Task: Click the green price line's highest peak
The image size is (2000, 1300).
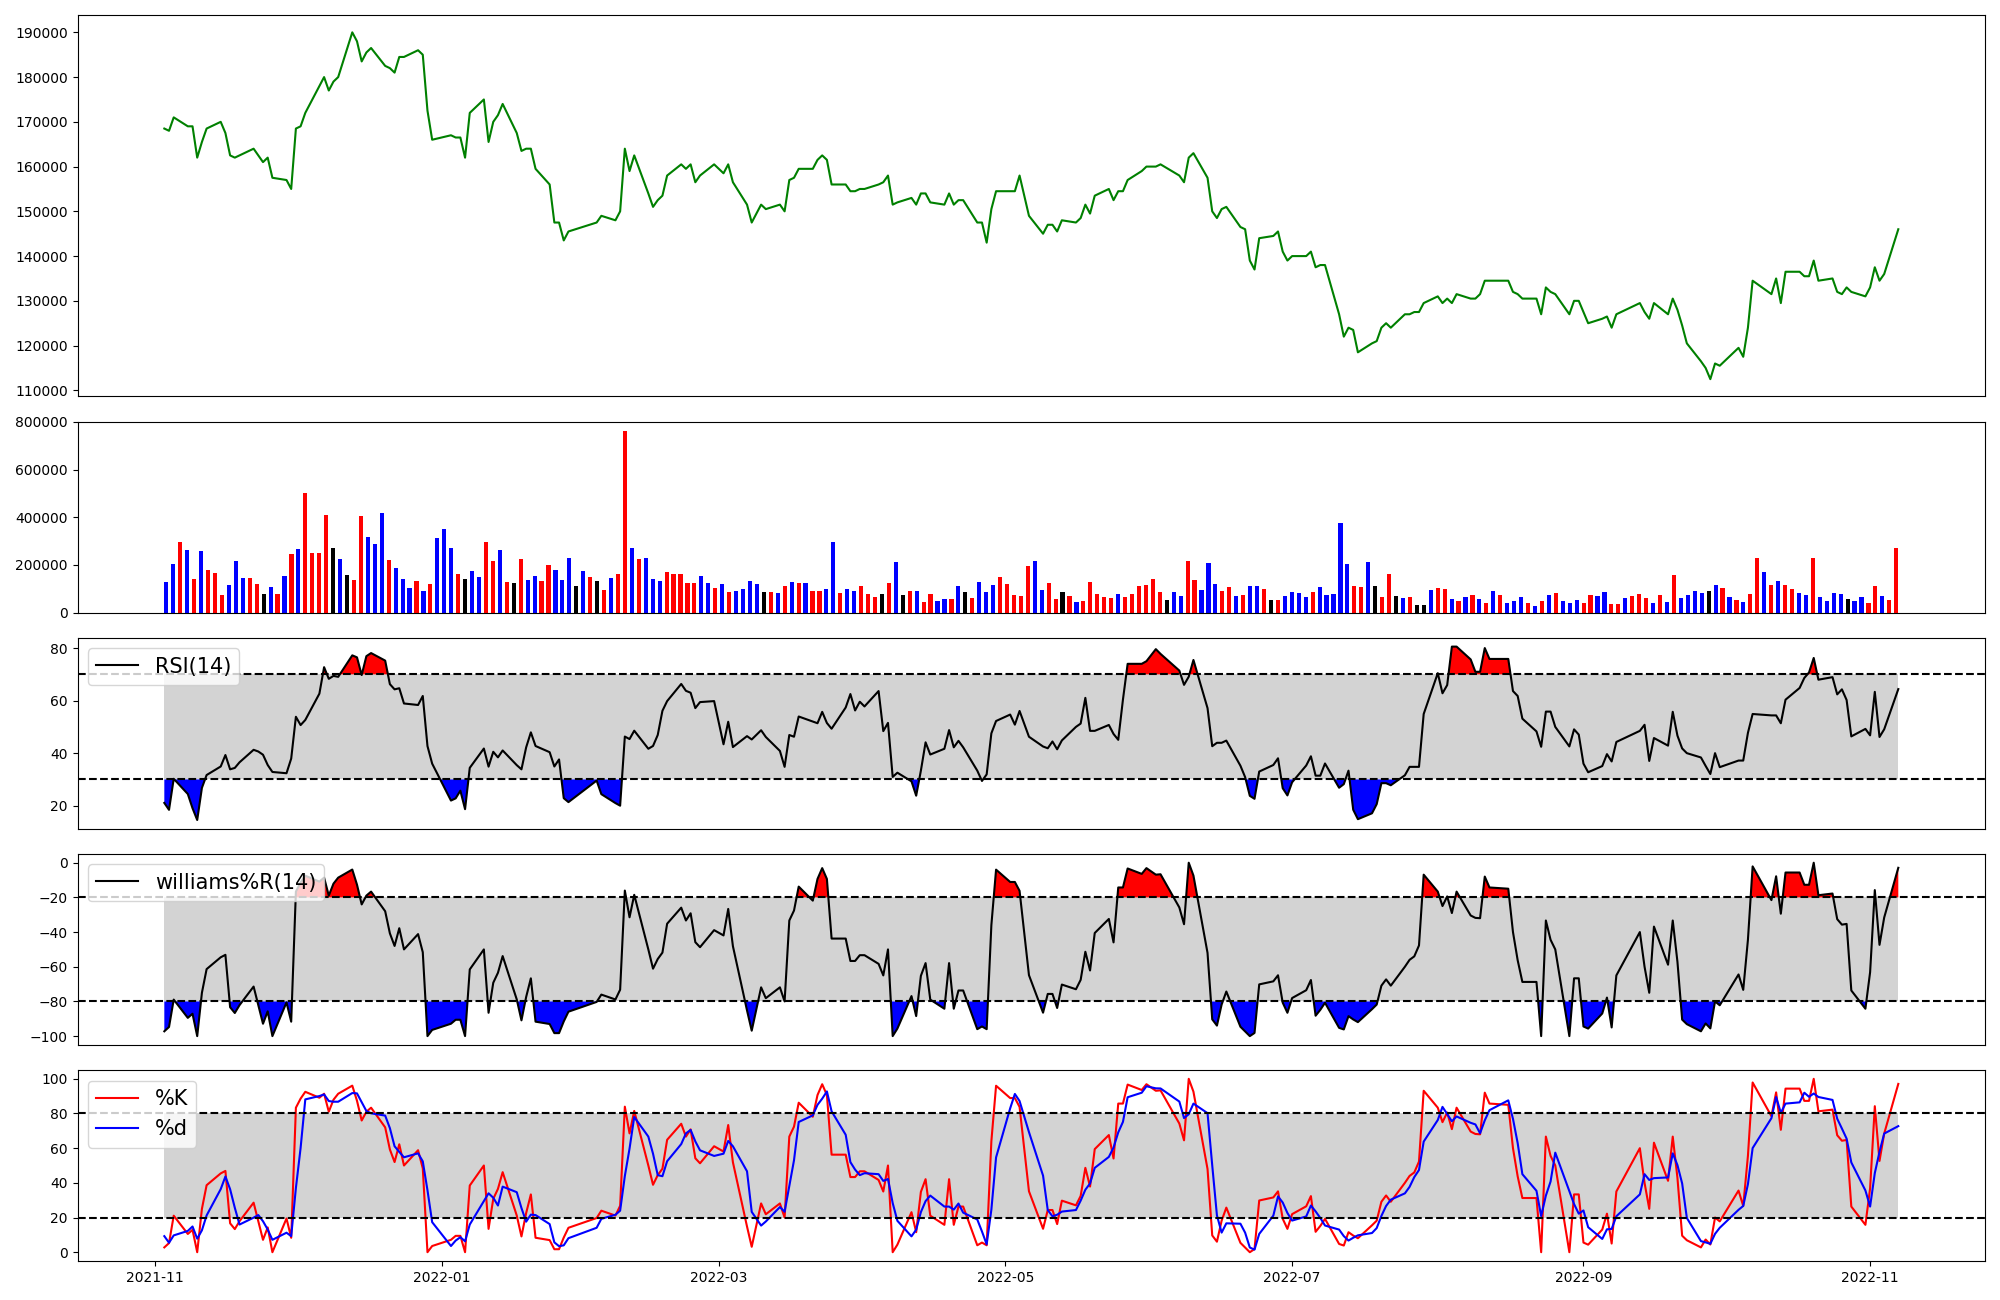Action: click(352, 33)
